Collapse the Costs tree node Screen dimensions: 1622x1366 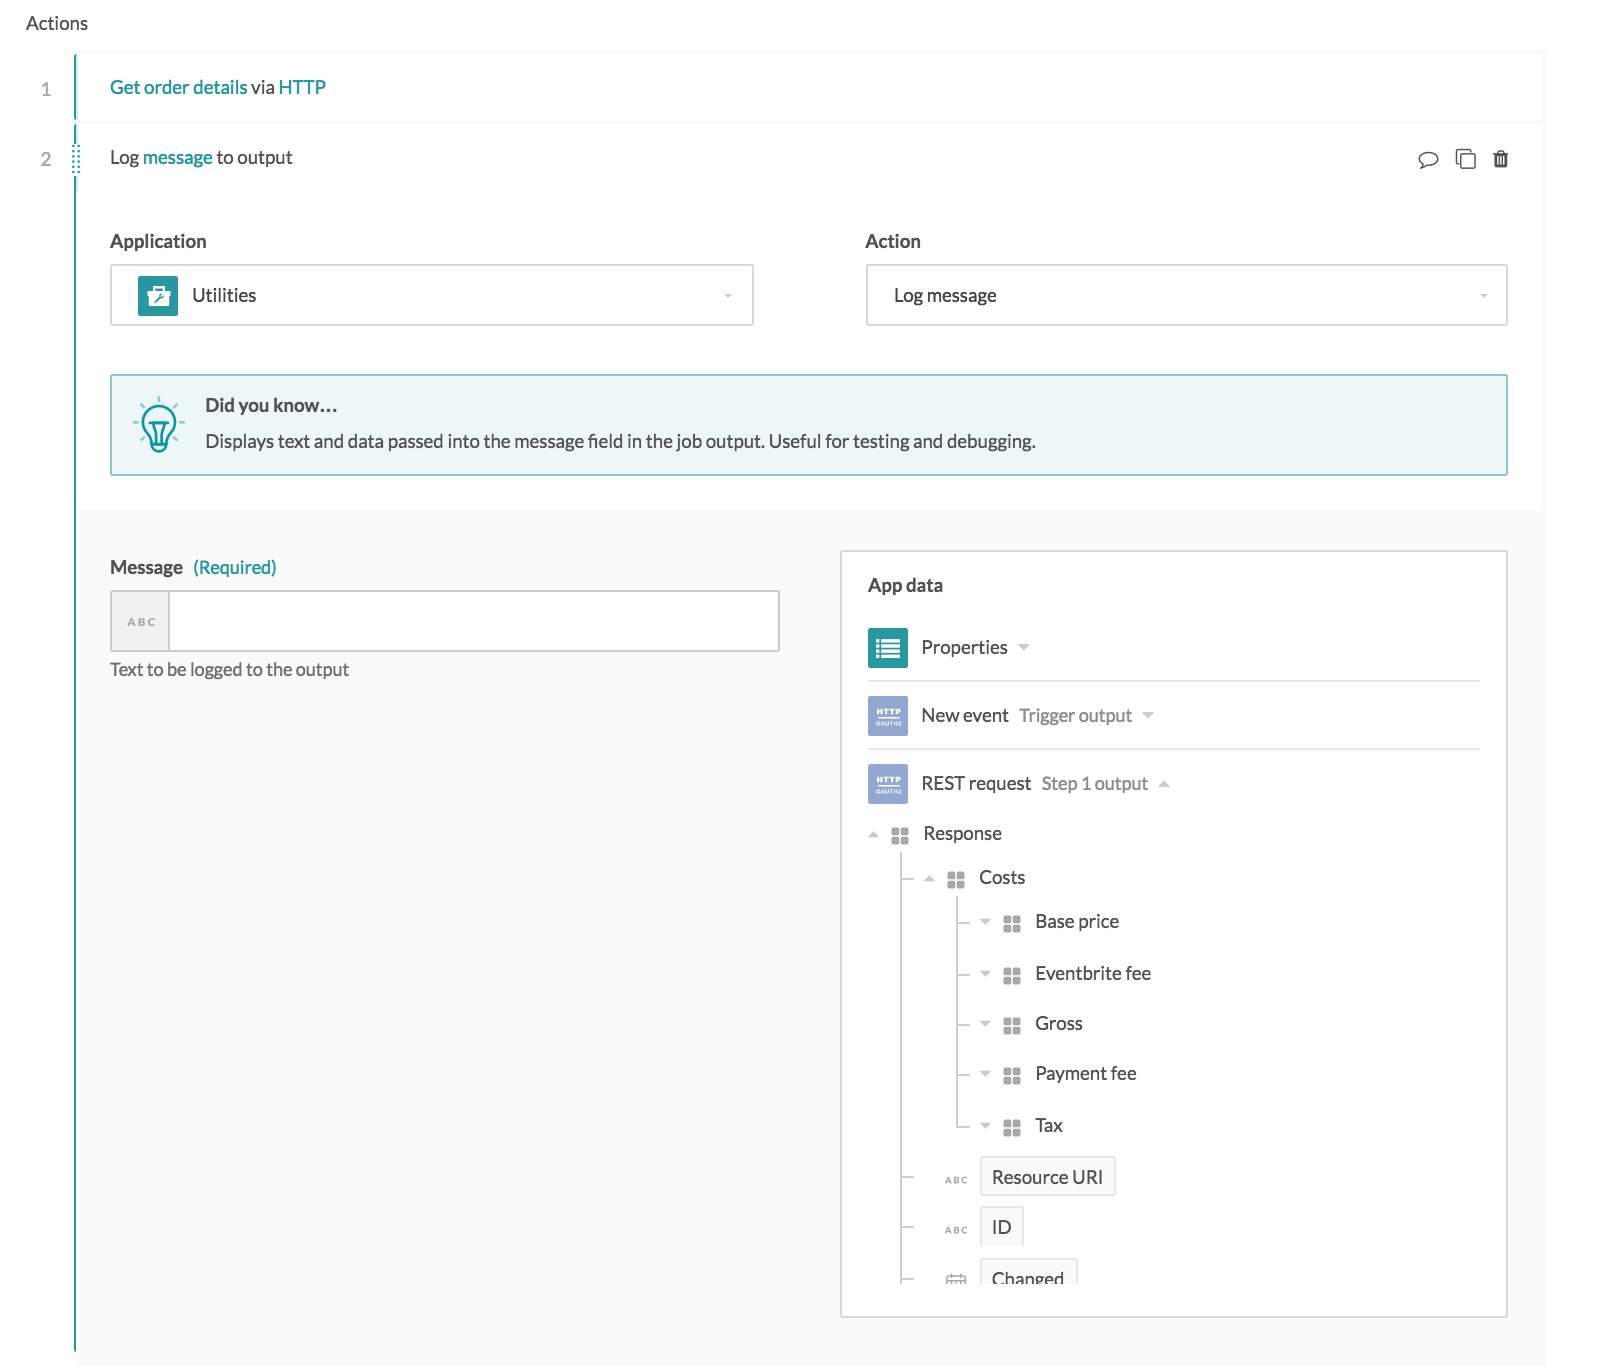coord(929,878)
